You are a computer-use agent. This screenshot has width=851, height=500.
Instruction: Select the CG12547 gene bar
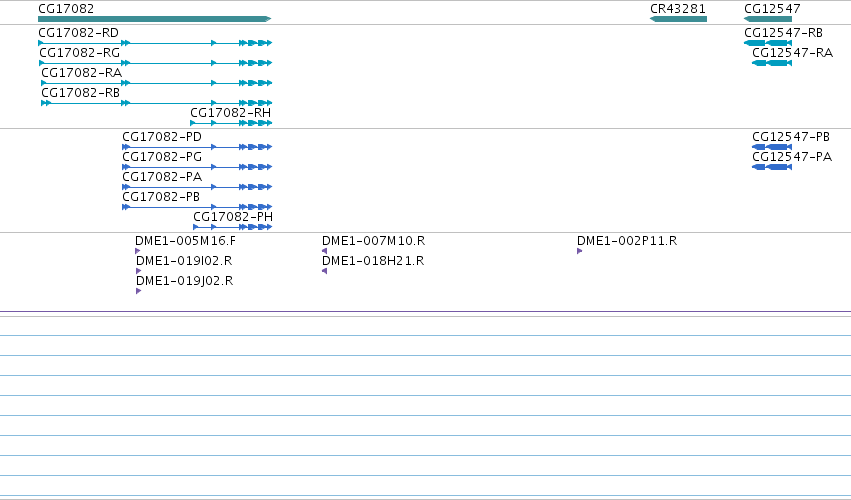coord(768,19)
